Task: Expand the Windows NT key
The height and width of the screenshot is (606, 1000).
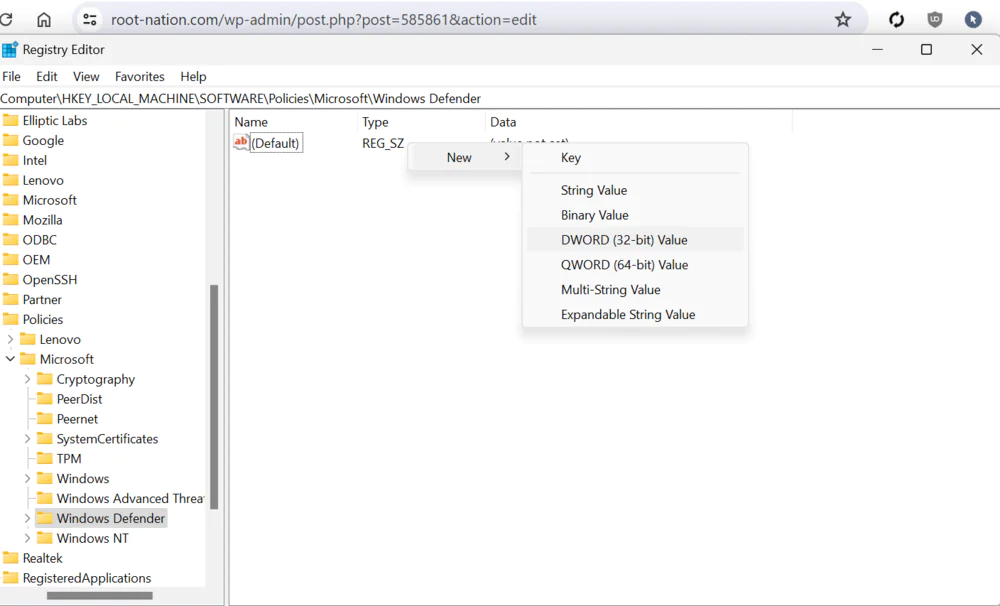Action: pyautogui.click(x=27, y=538)
